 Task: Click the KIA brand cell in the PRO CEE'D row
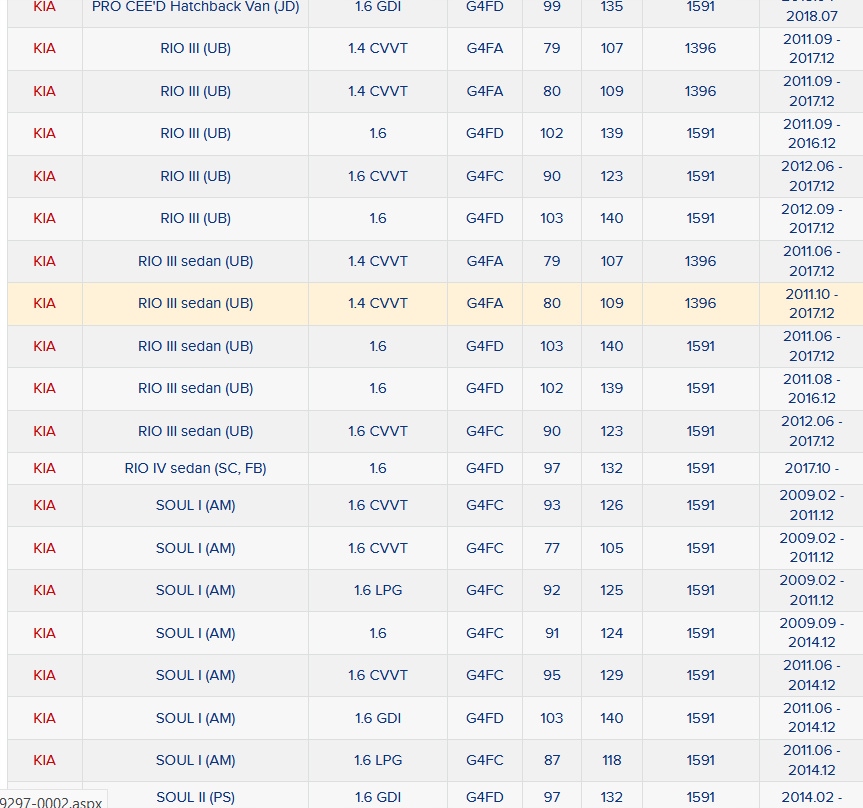coord(45,7)
